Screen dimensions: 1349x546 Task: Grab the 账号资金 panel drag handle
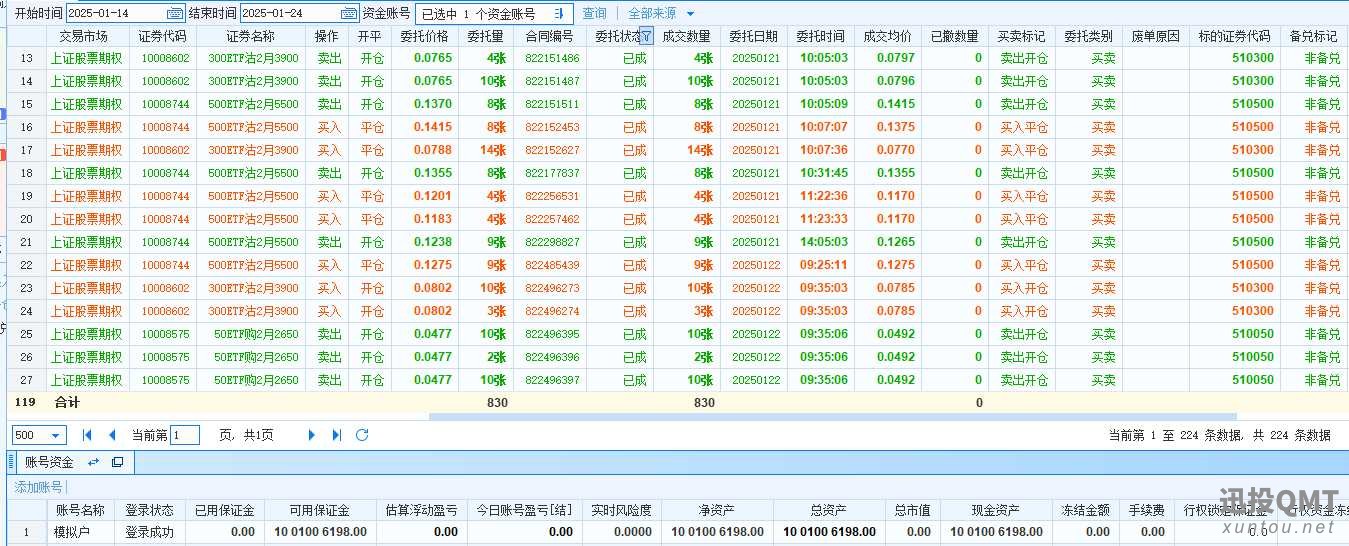pyautogui.click(x=13, y=462)
